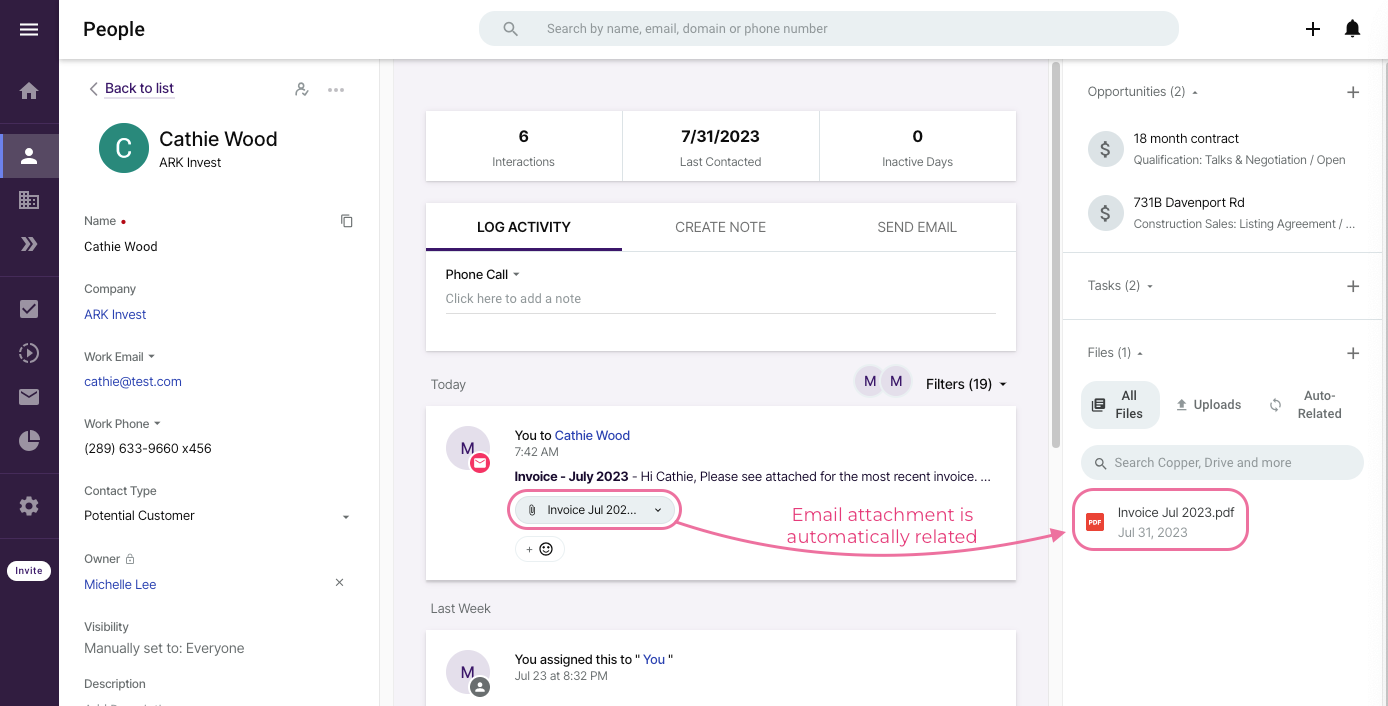Image resolution: width=1388 pixels, height=706 pixels.
Task: Click the phone number (289) 633-9660 x456
Action: click(148, 448)
